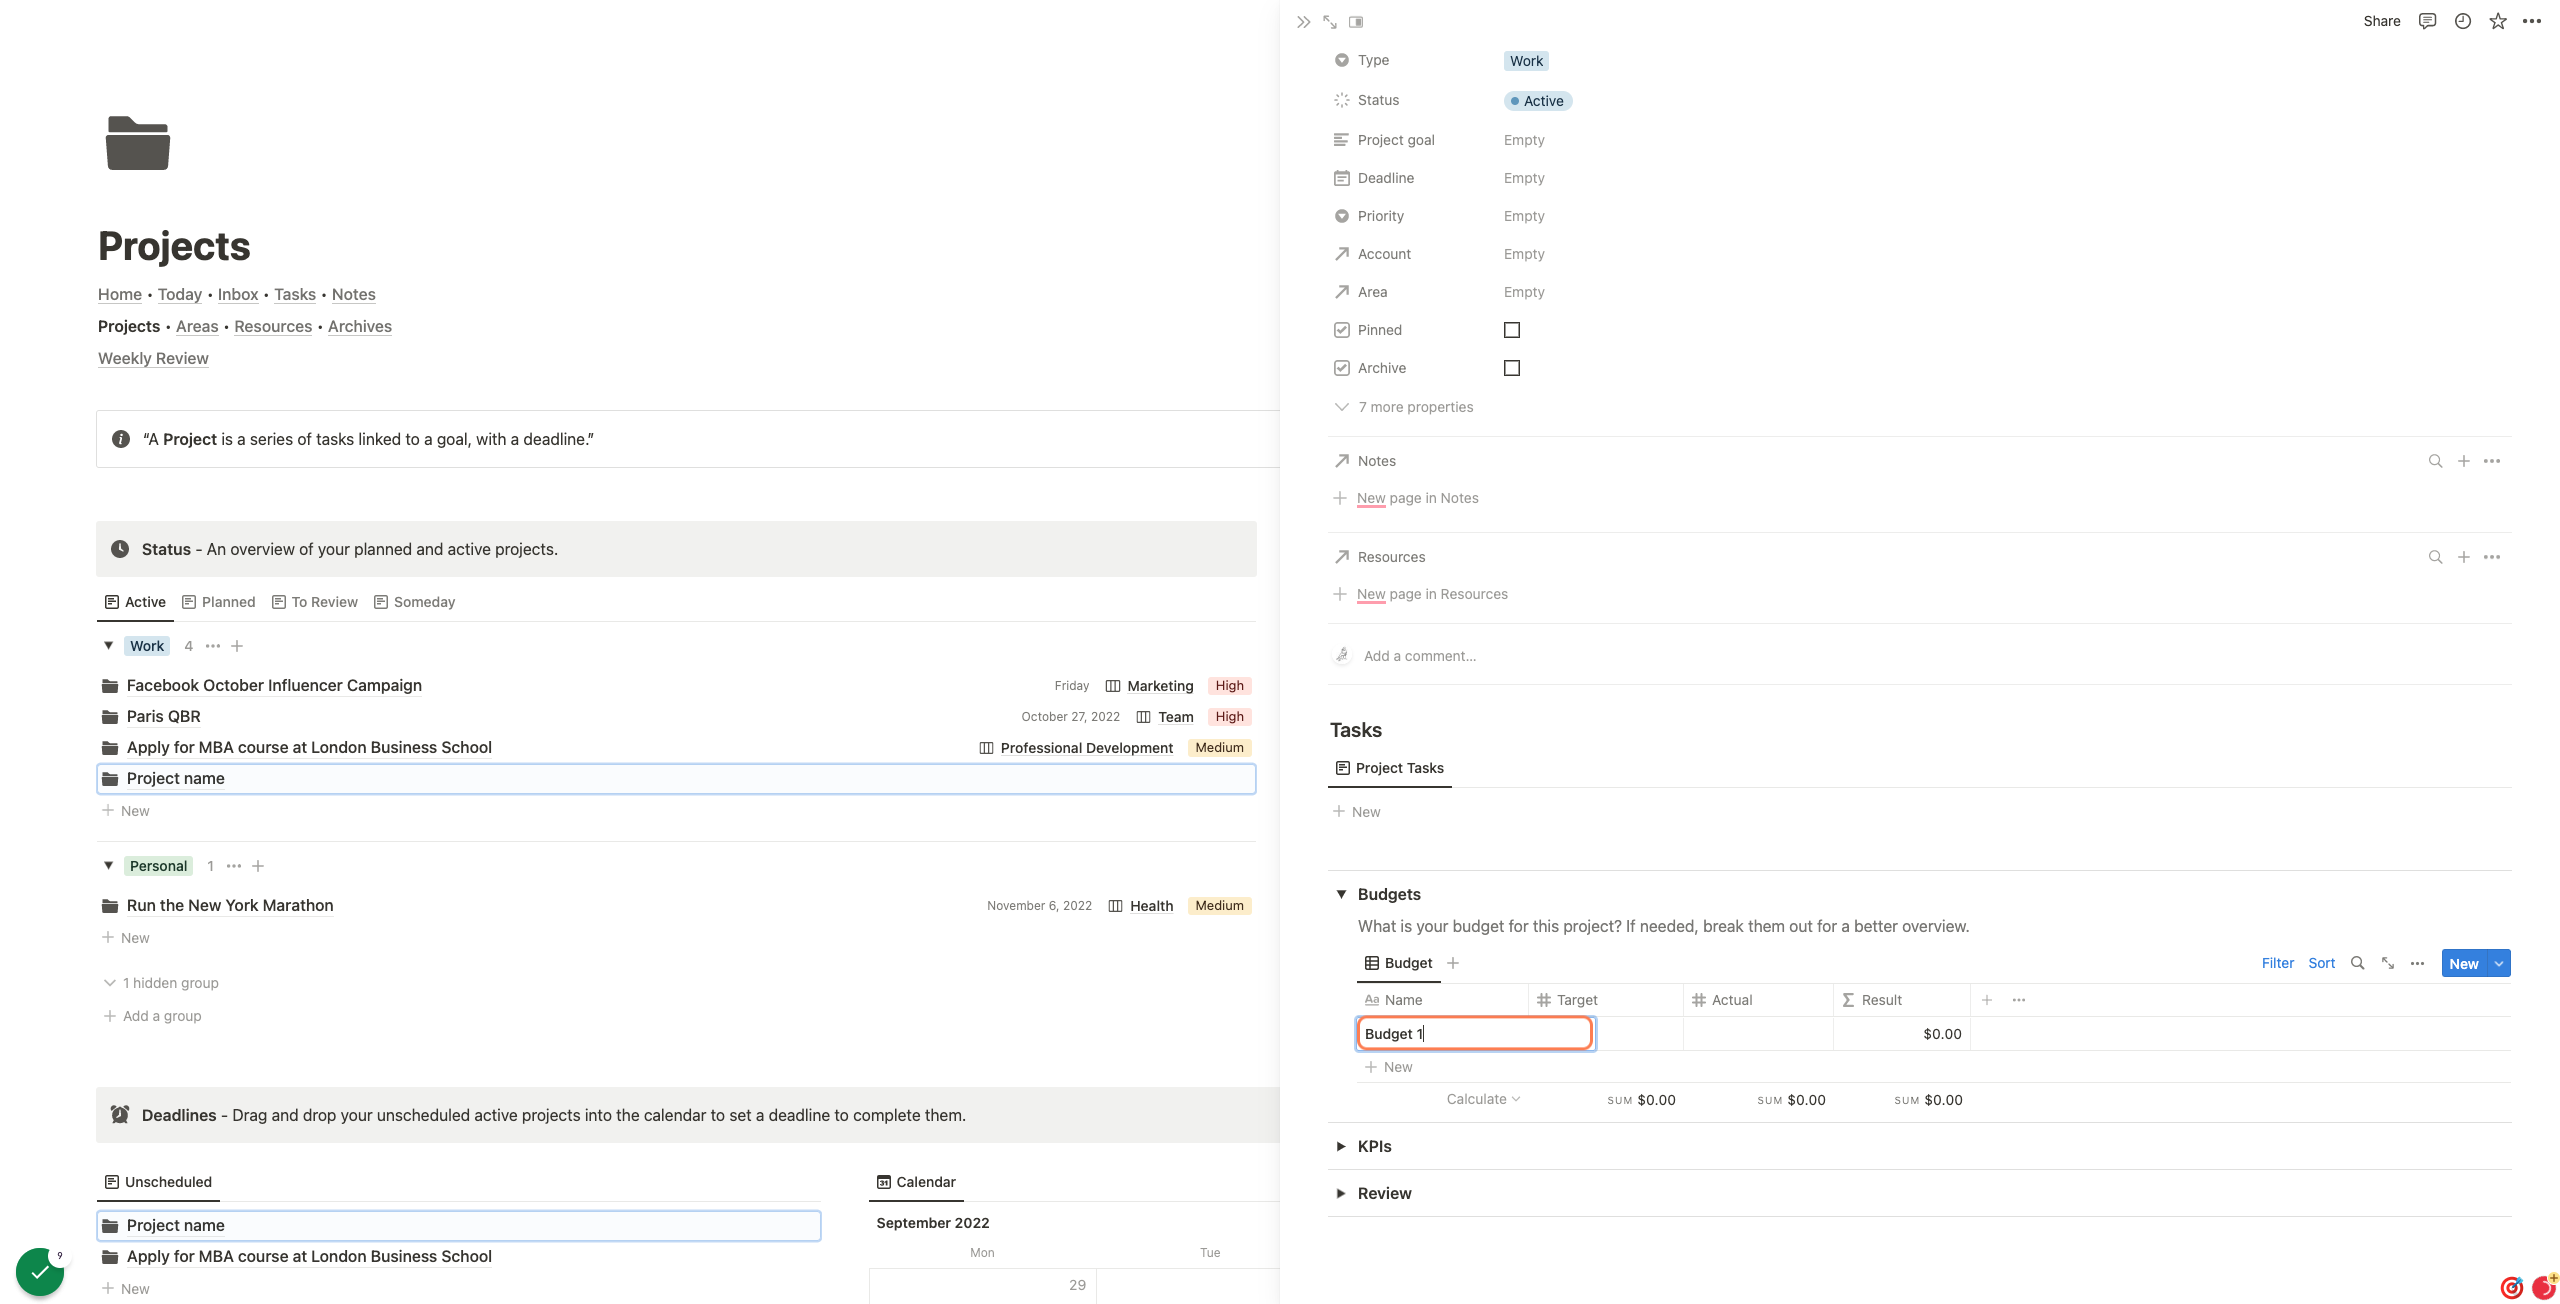Open the three-dot page menu at top right
The height and width of the screenshot is (1304, 2560).
[x=2532, y=21]
